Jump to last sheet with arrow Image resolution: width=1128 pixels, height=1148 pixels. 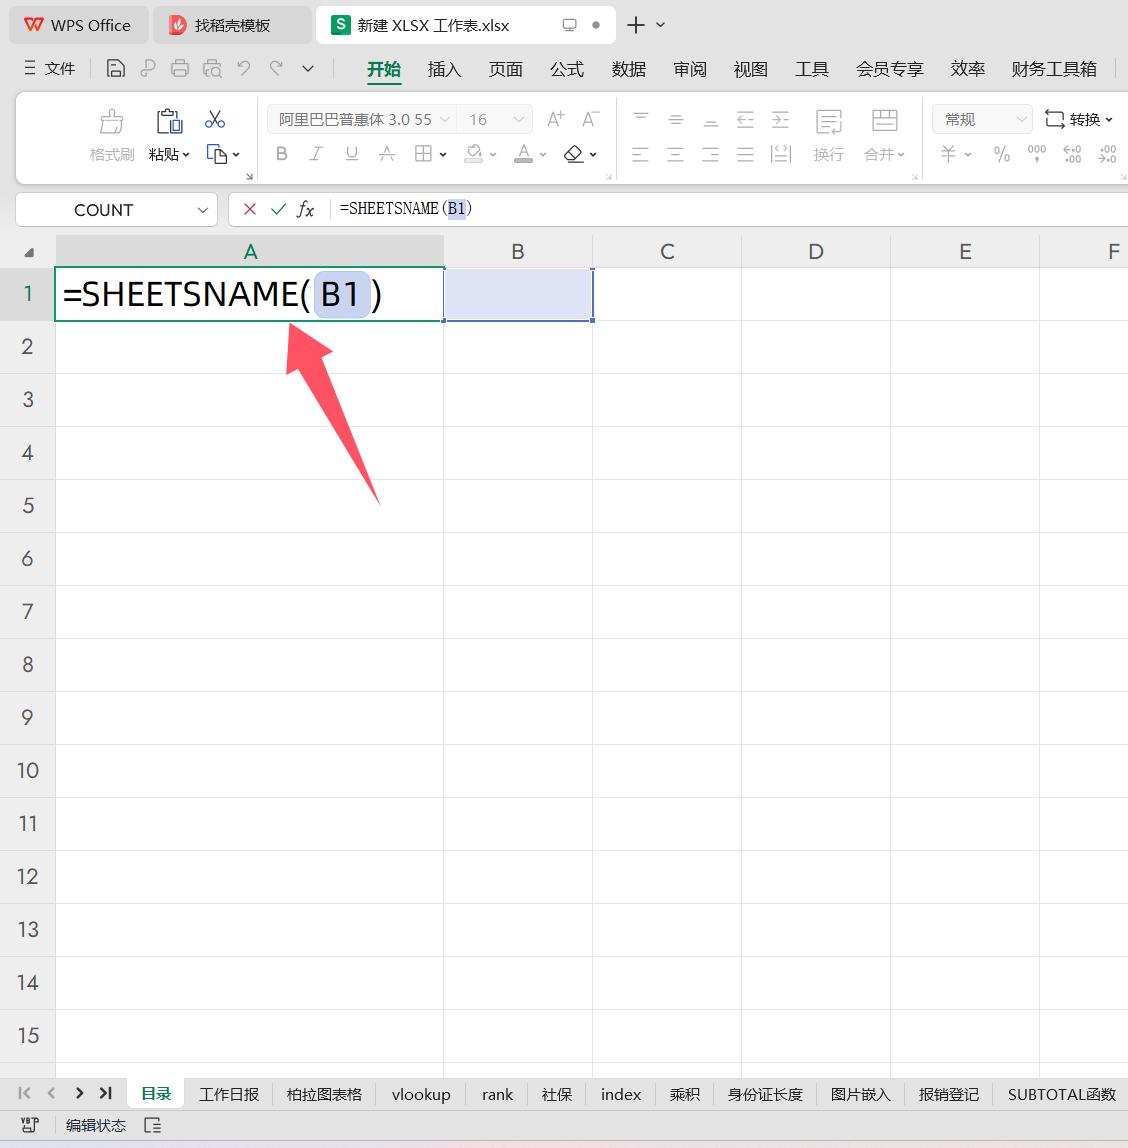[x=105, y=1093]
